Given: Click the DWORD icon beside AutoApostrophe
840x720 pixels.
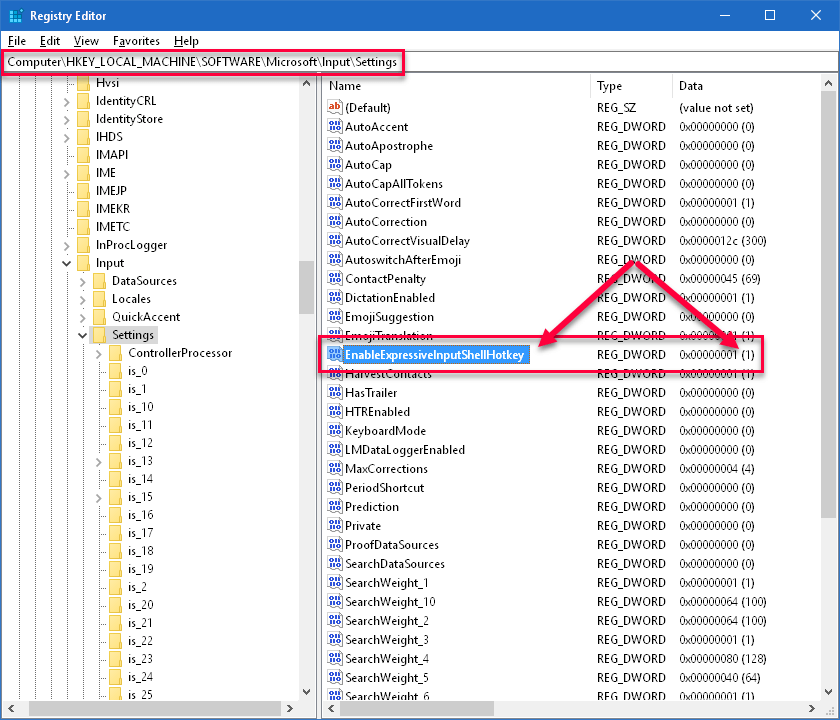Looking at the screenshot, I should (x=335, y=145).
